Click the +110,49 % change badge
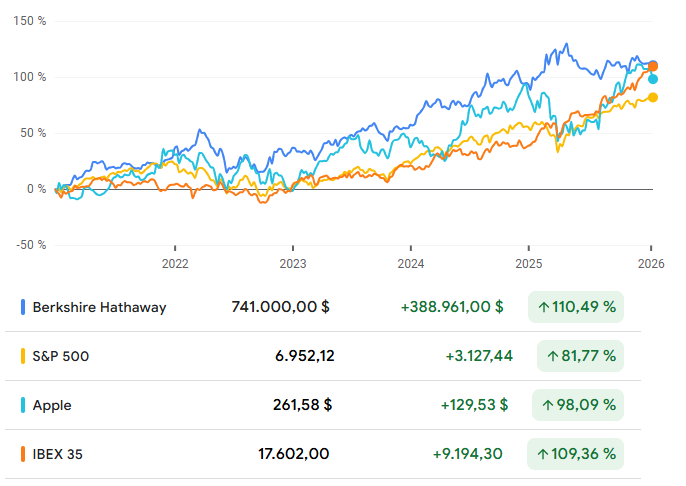Image resolution: width=686 pixels, height=486 pixels. point(576,307)
